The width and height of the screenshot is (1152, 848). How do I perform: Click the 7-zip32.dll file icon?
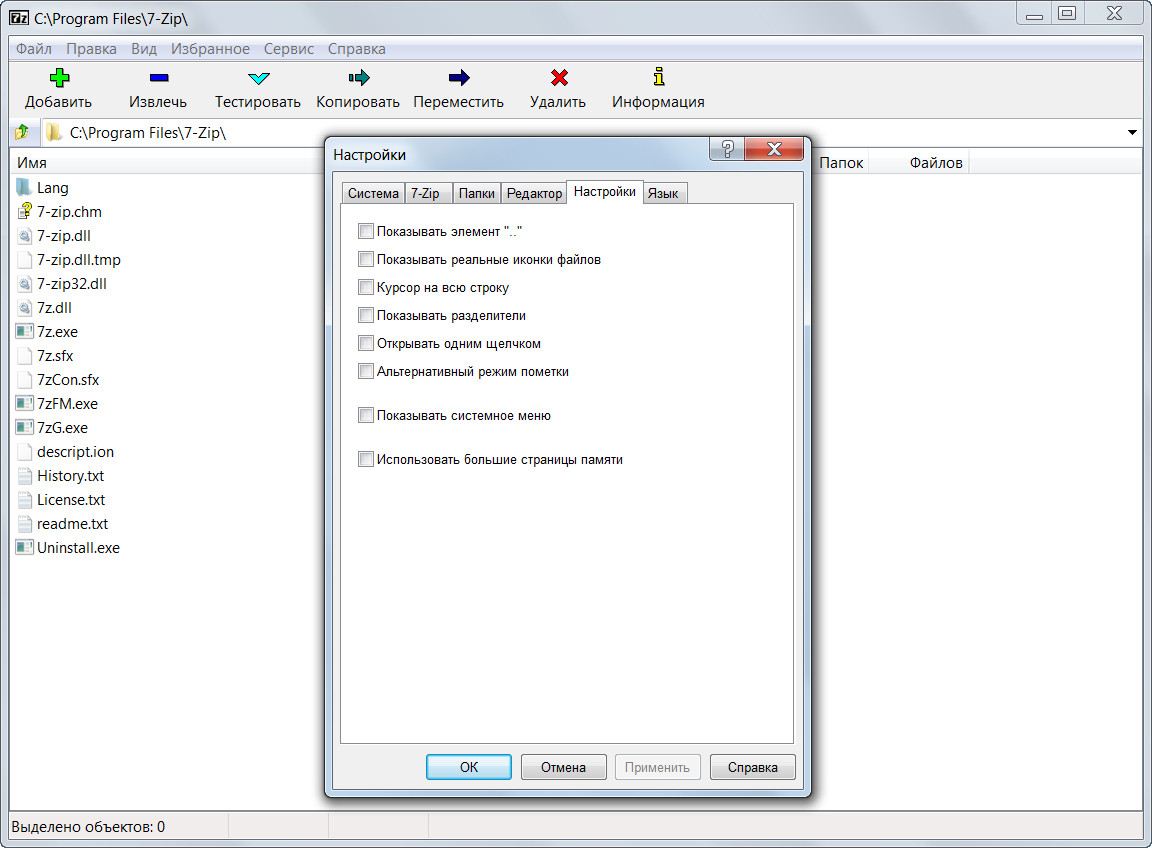pos(24,284)
